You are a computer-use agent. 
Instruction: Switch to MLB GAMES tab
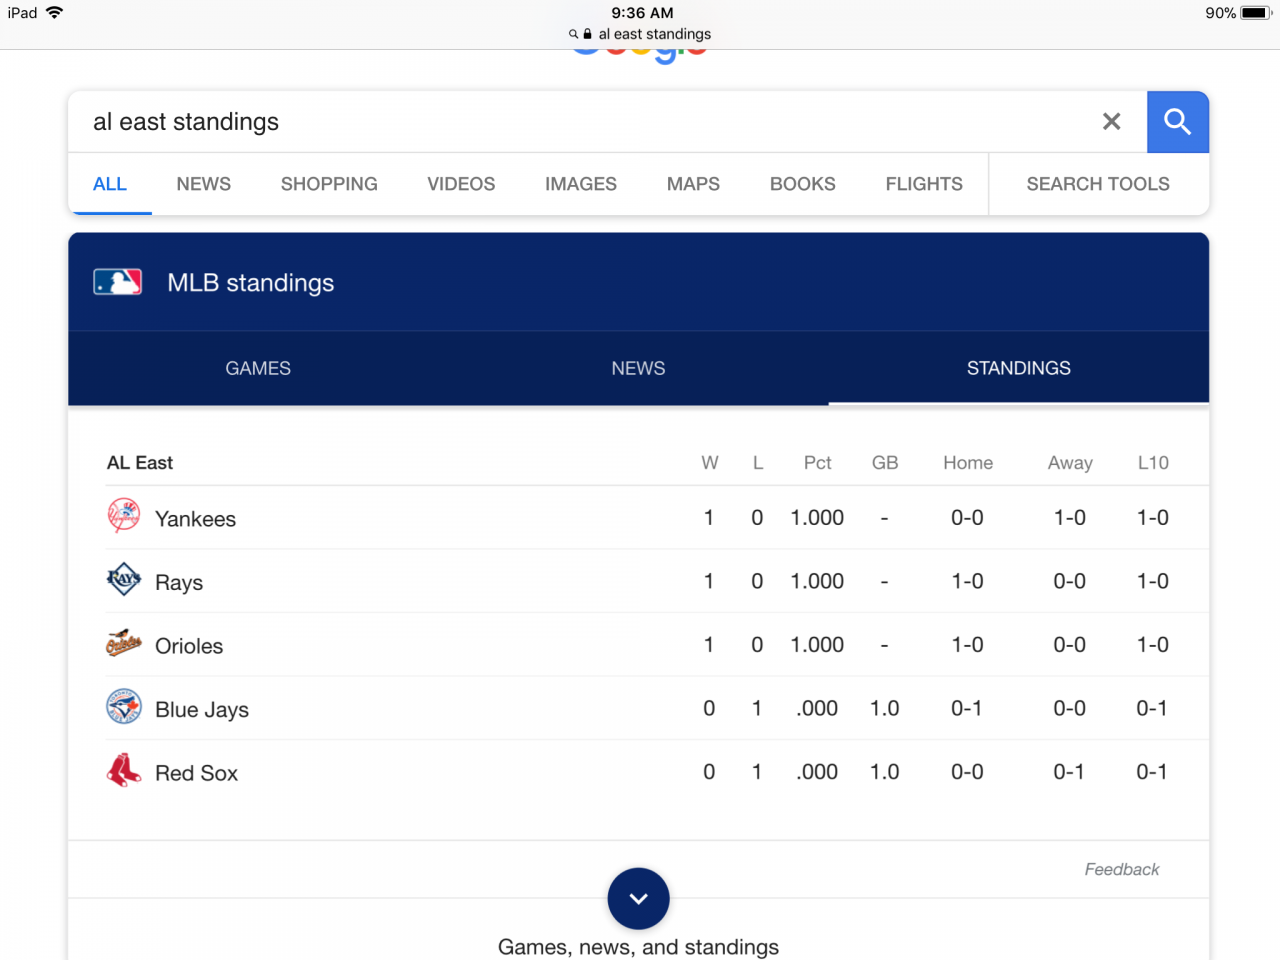click(258, 368)
